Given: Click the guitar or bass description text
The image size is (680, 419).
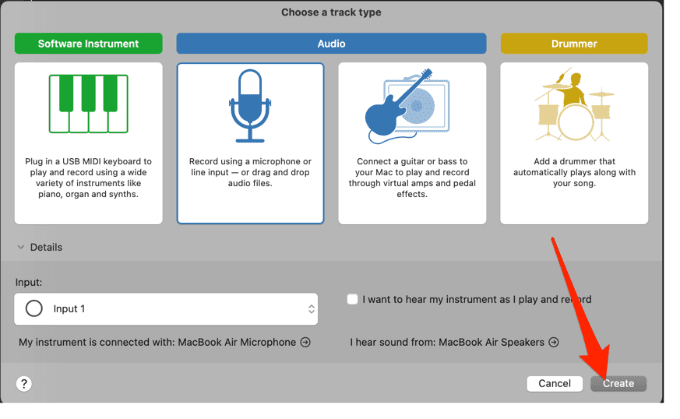Looking at the screenshot, I should 412,177.
